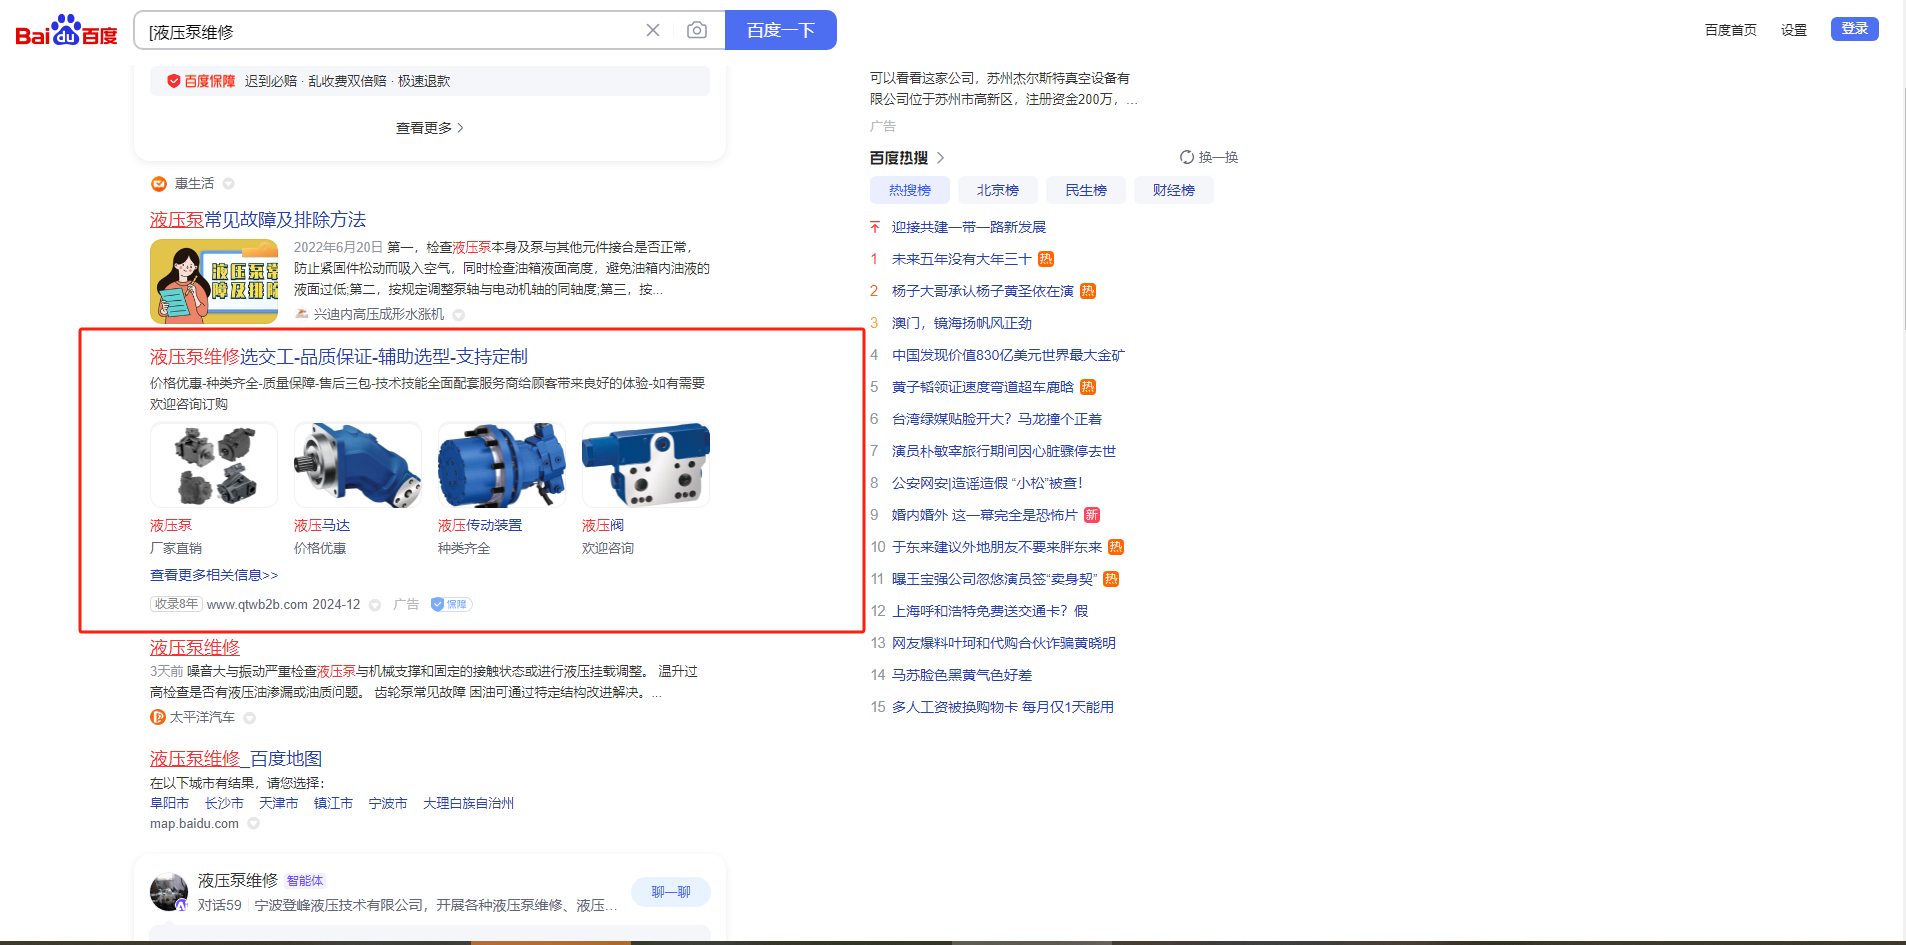Select 镇江市 city link
The height and width of the screenshot is (945, 1906).
click(333, 803)
